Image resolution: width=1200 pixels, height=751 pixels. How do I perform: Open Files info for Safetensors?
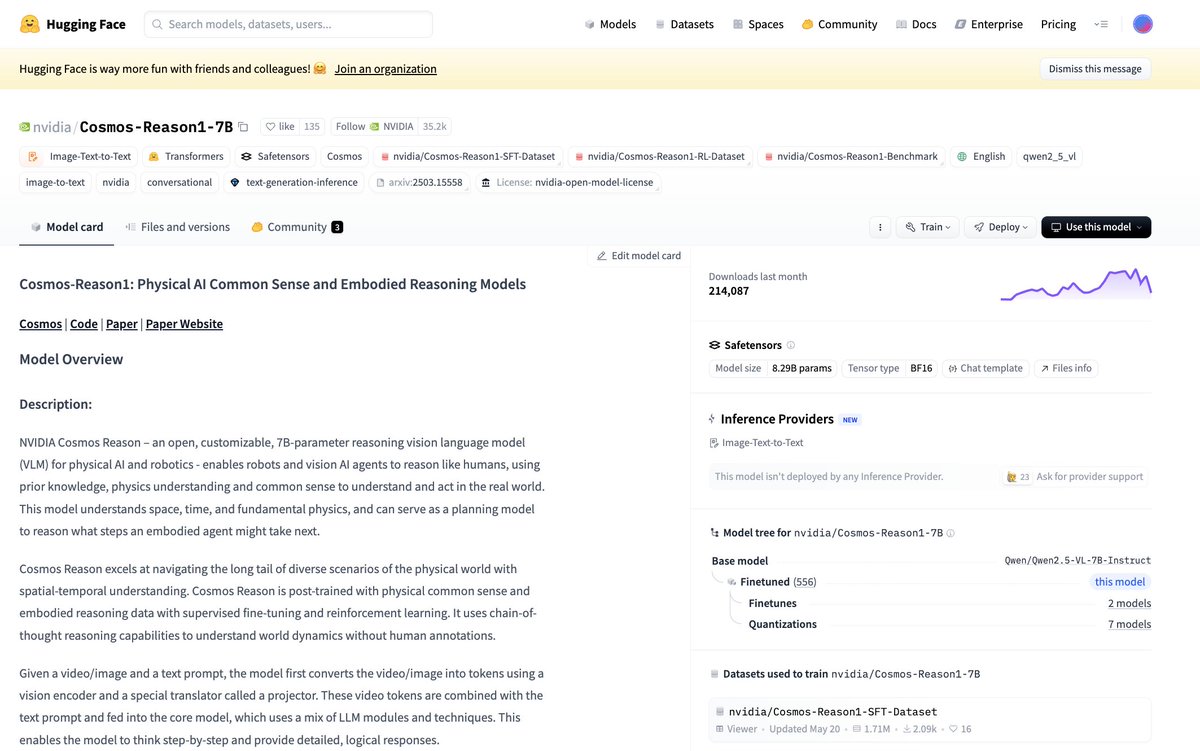1066,368
